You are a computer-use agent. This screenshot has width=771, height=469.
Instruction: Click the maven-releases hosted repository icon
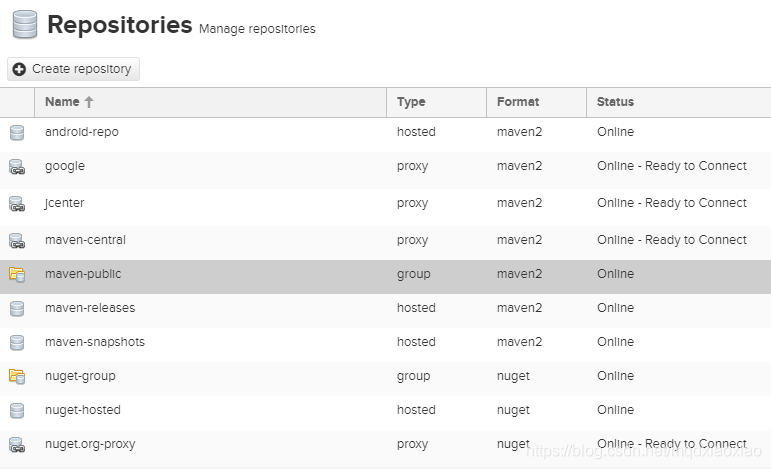point(17,309)
